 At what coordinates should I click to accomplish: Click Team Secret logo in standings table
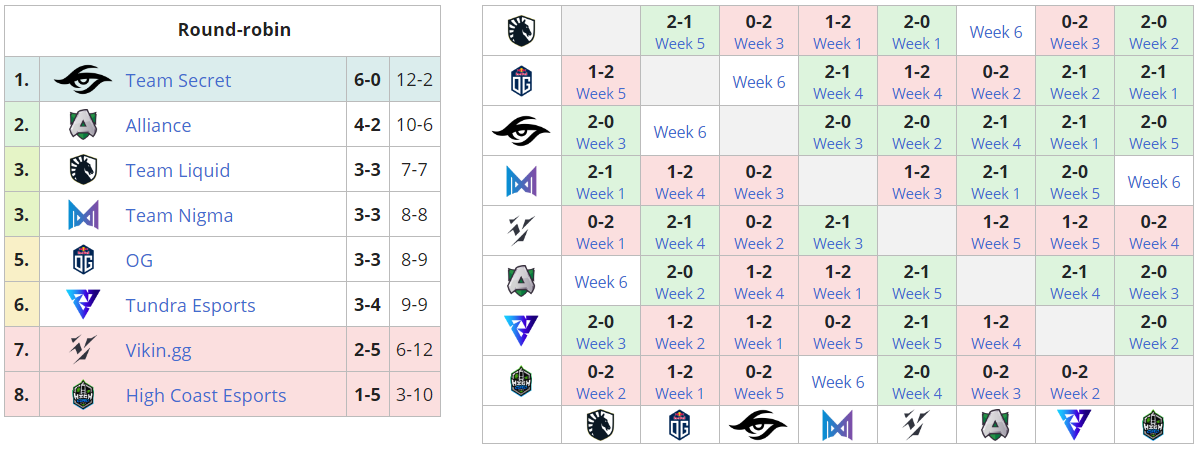pos(83,80)
